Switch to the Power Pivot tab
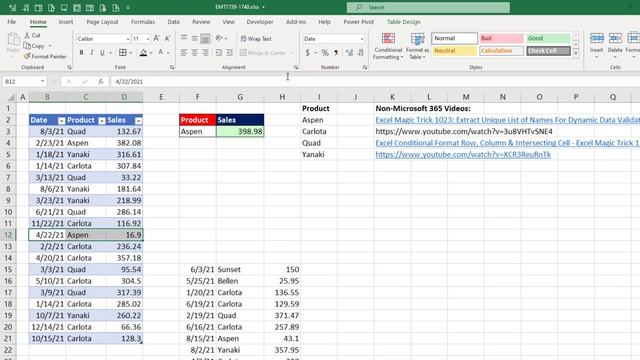Screen dimensions: 640x360 coord(358,22)
